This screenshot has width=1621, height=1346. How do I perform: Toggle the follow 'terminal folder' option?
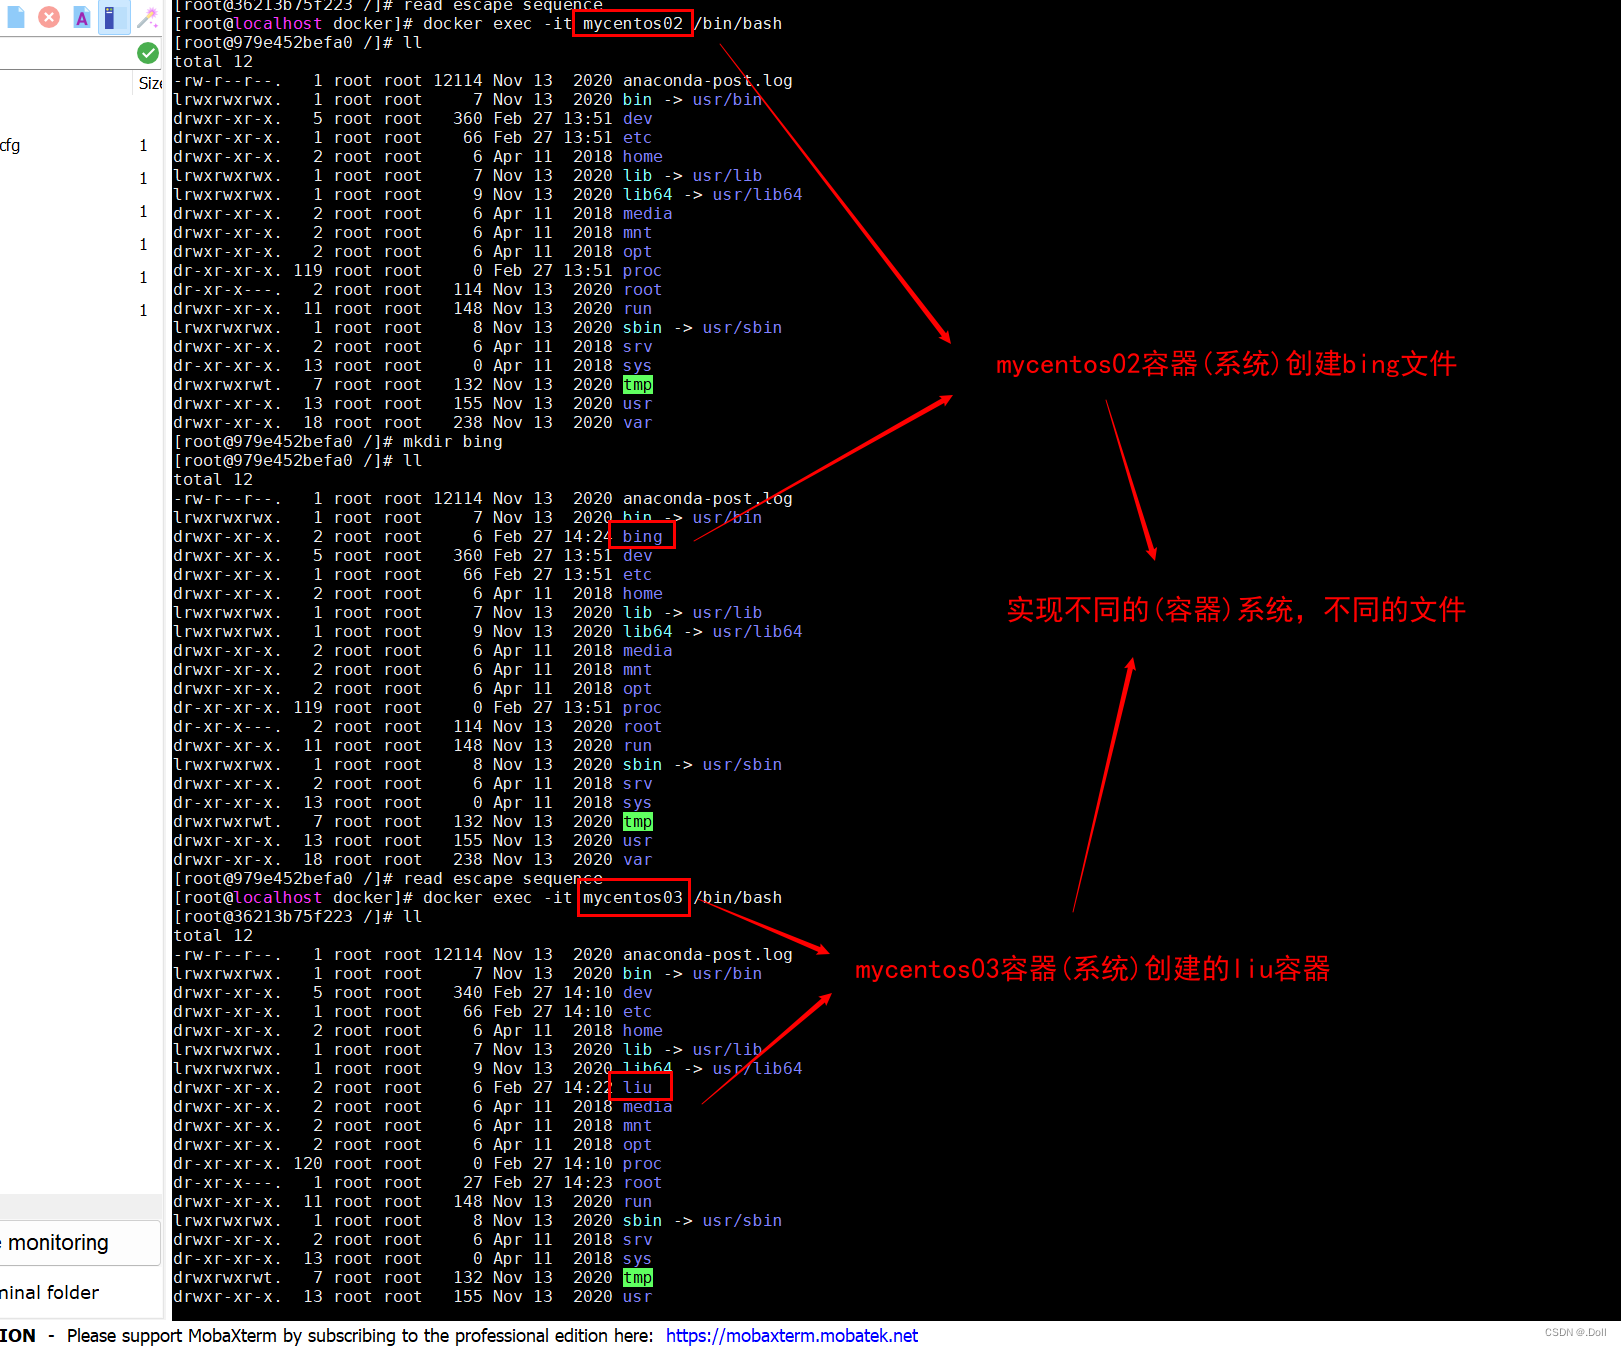[x=50, y=1292]
